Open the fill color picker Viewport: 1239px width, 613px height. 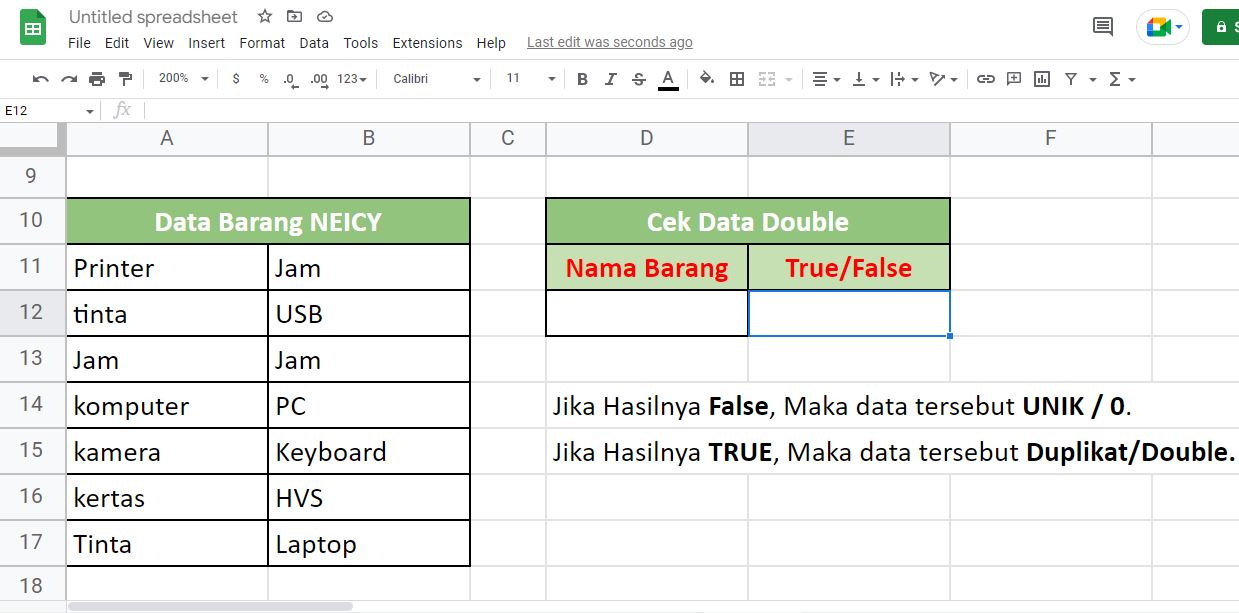(x=707, y=79)
